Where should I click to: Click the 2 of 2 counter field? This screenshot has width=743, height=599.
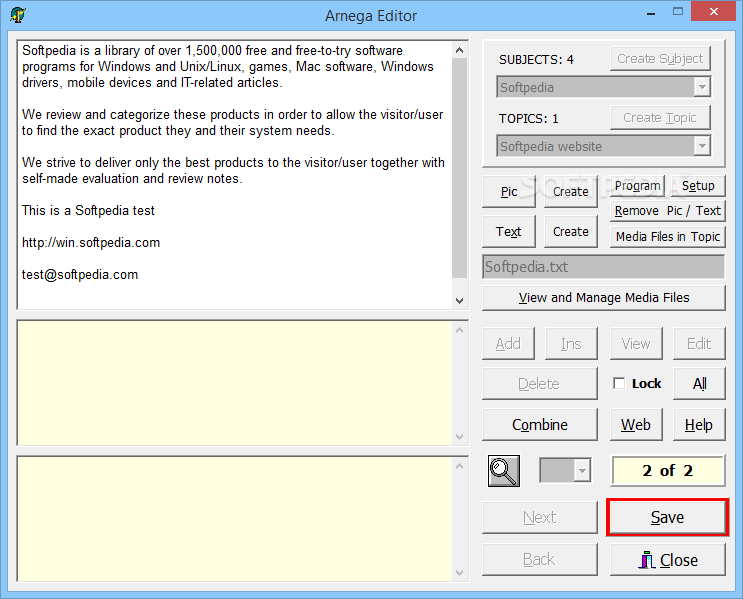(668, 471)
